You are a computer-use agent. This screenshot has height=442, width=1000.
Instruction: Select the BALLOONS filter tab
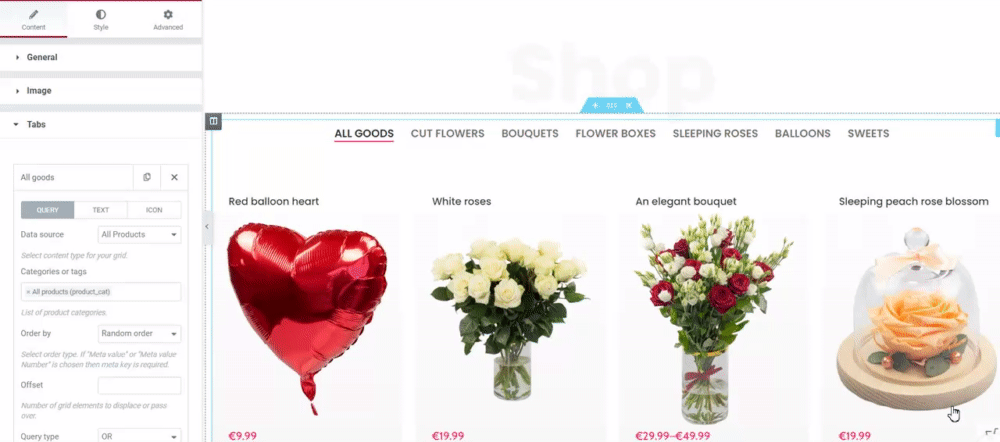802,133
